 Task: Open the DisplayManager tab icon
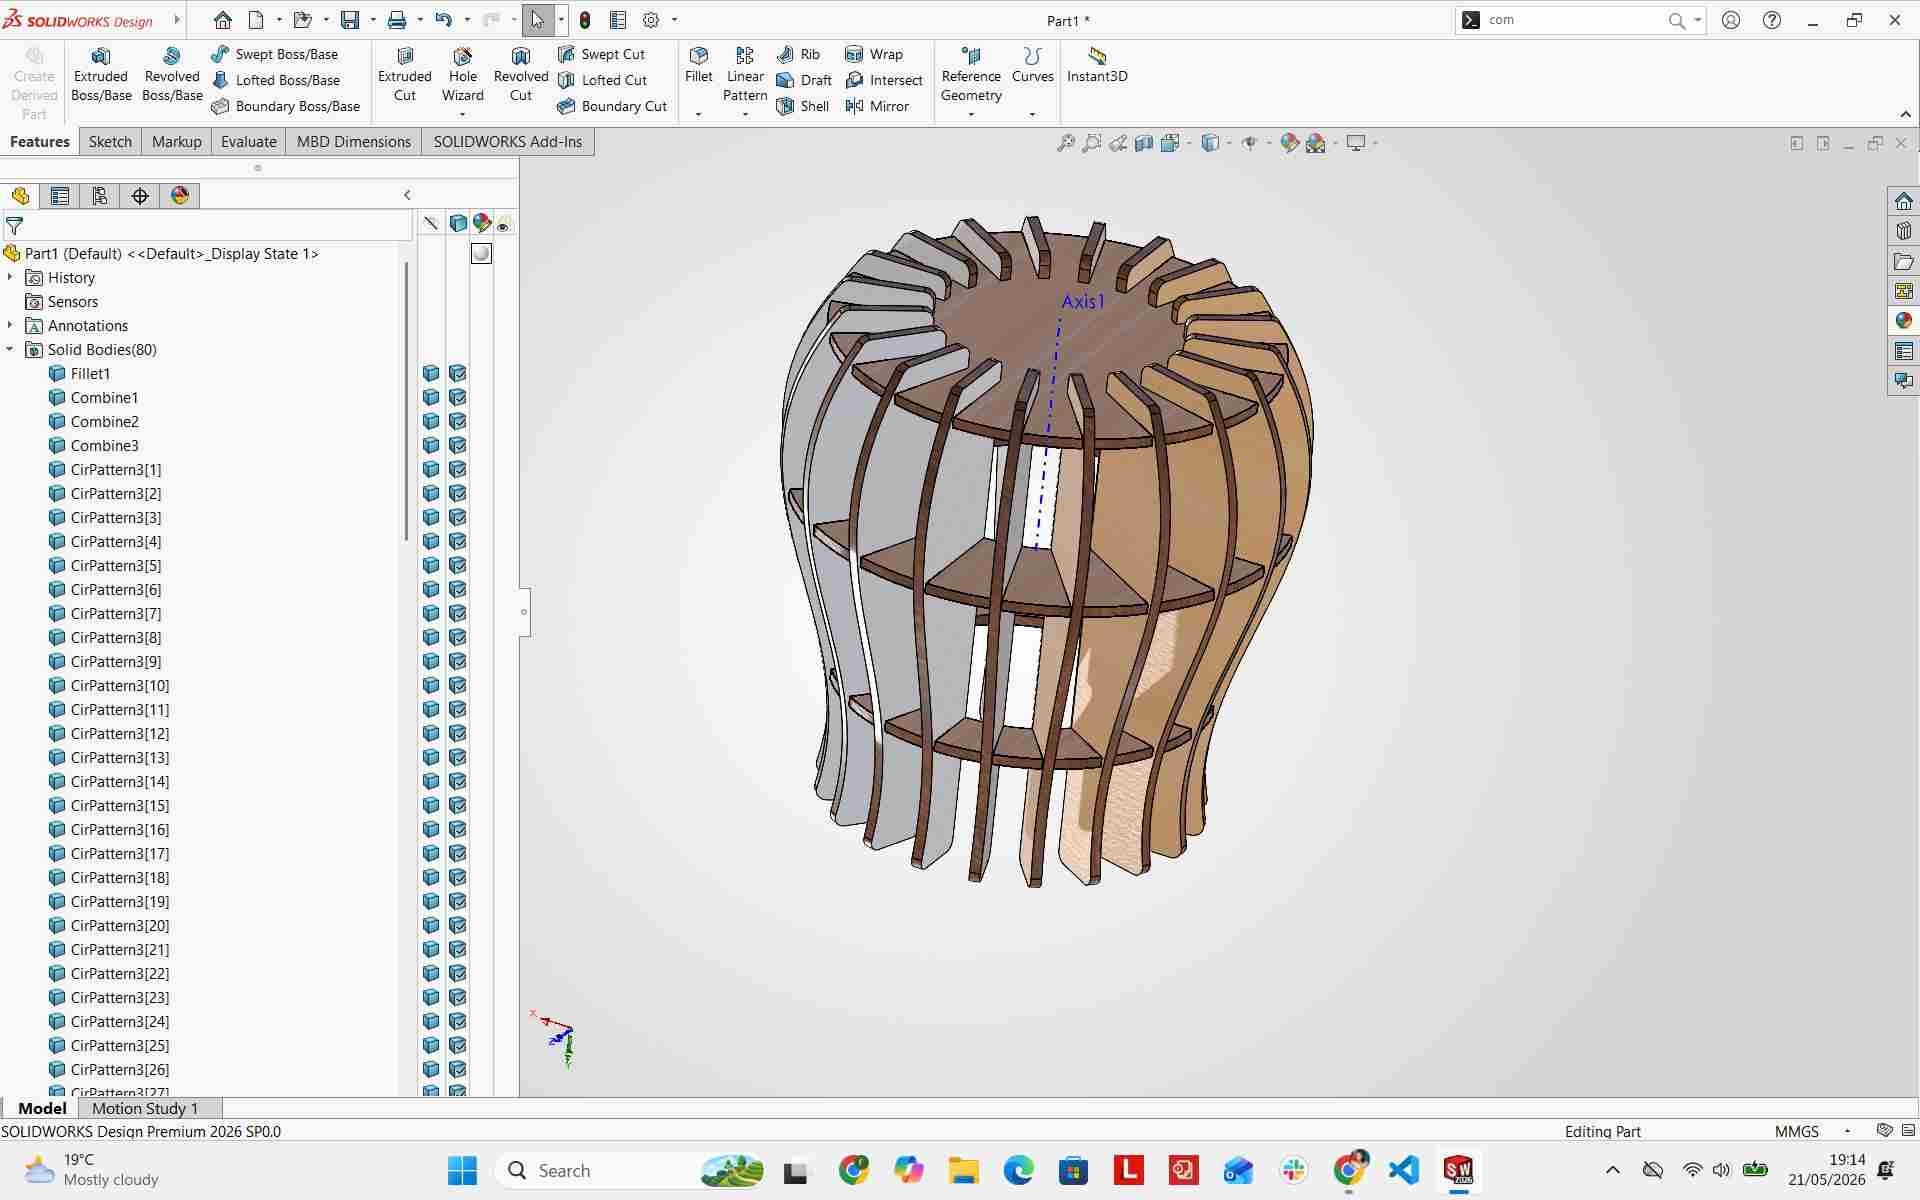click(x=180, y=196)
